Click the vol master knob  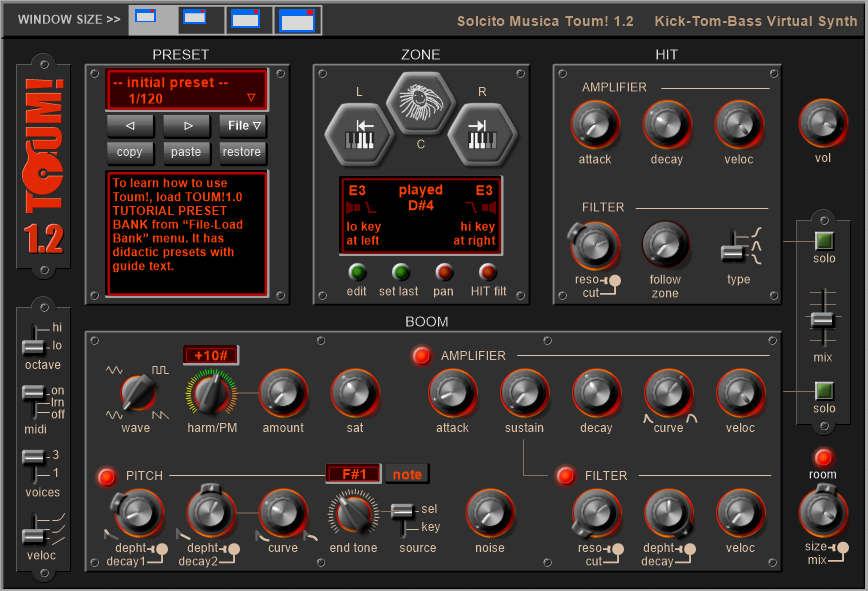[x=823, y=123]
